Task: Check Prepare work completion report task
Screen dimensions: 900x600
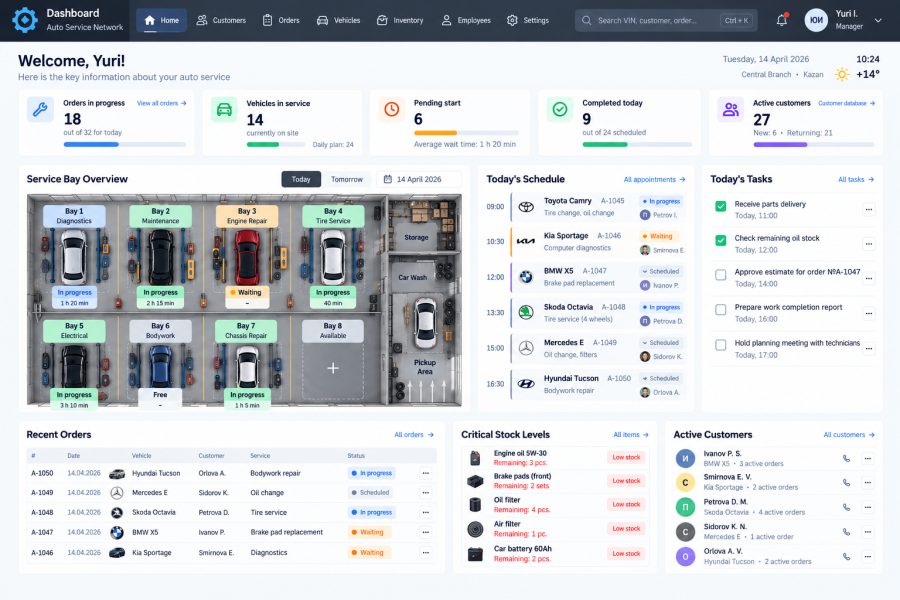Action: pyautogui.click(x=721, y=309)
